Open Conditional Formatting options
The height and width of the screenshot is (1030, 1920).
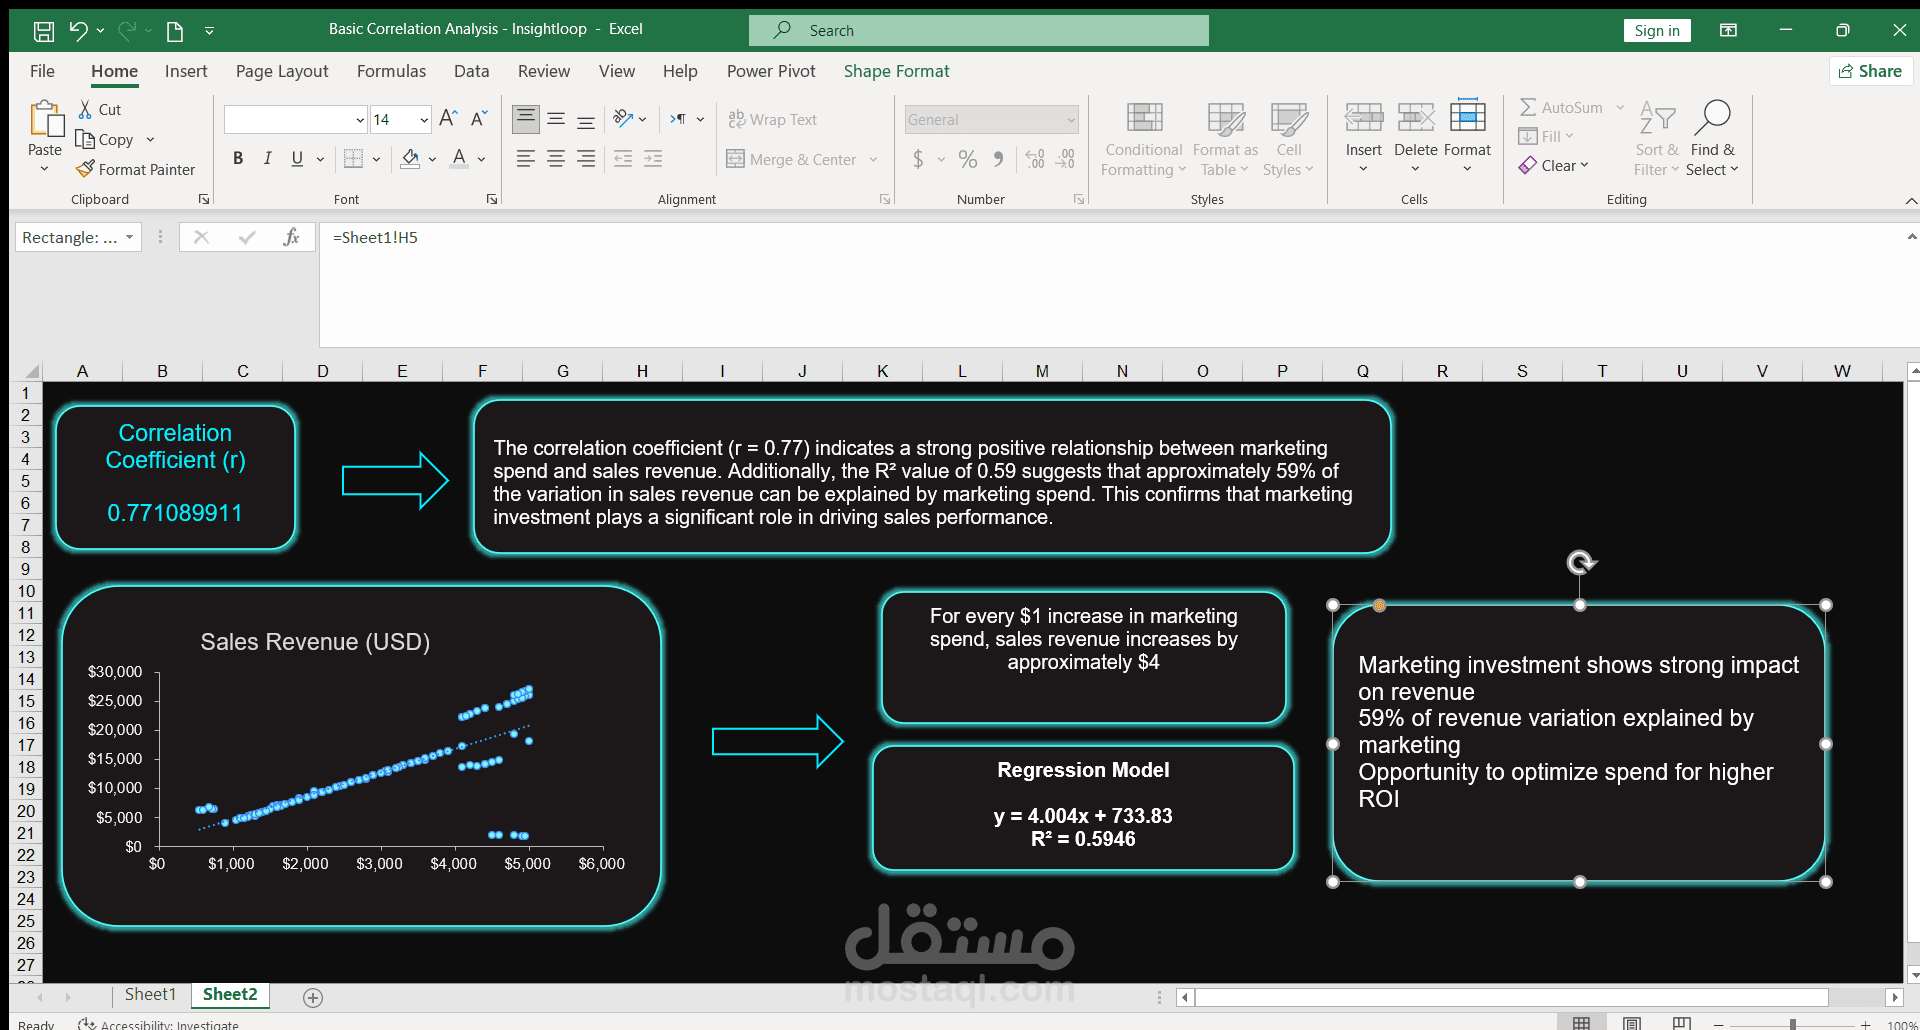tap(1142, 138)
